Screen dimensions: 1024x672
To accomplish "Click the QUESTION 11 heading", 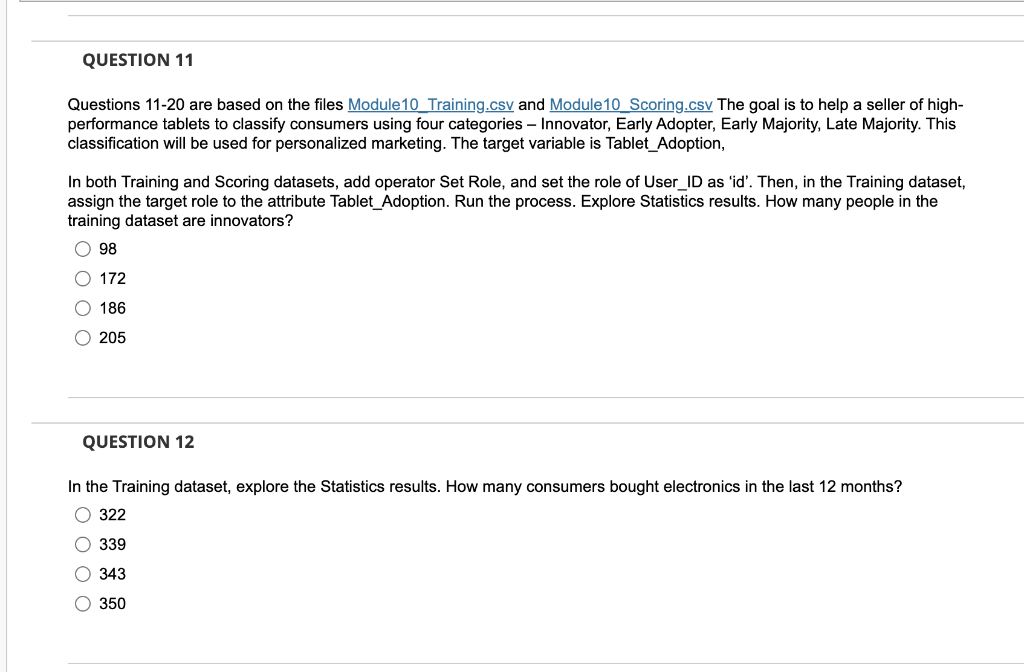I will coord(138,60).
